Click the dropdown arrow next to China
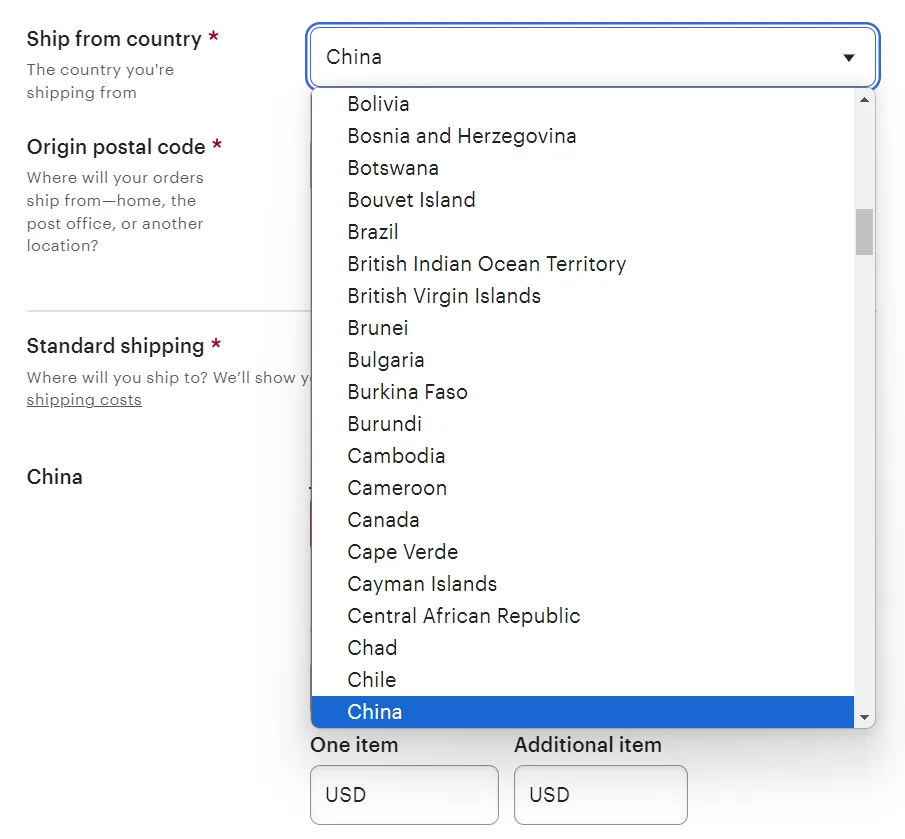The width and height of the screenshot is (905, 839). [x=849, y=58]
